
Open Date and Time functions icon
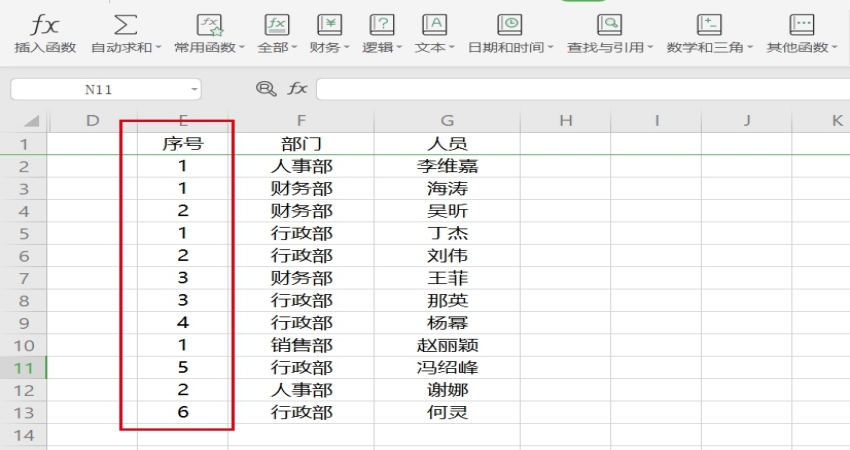tap(510, 24)
